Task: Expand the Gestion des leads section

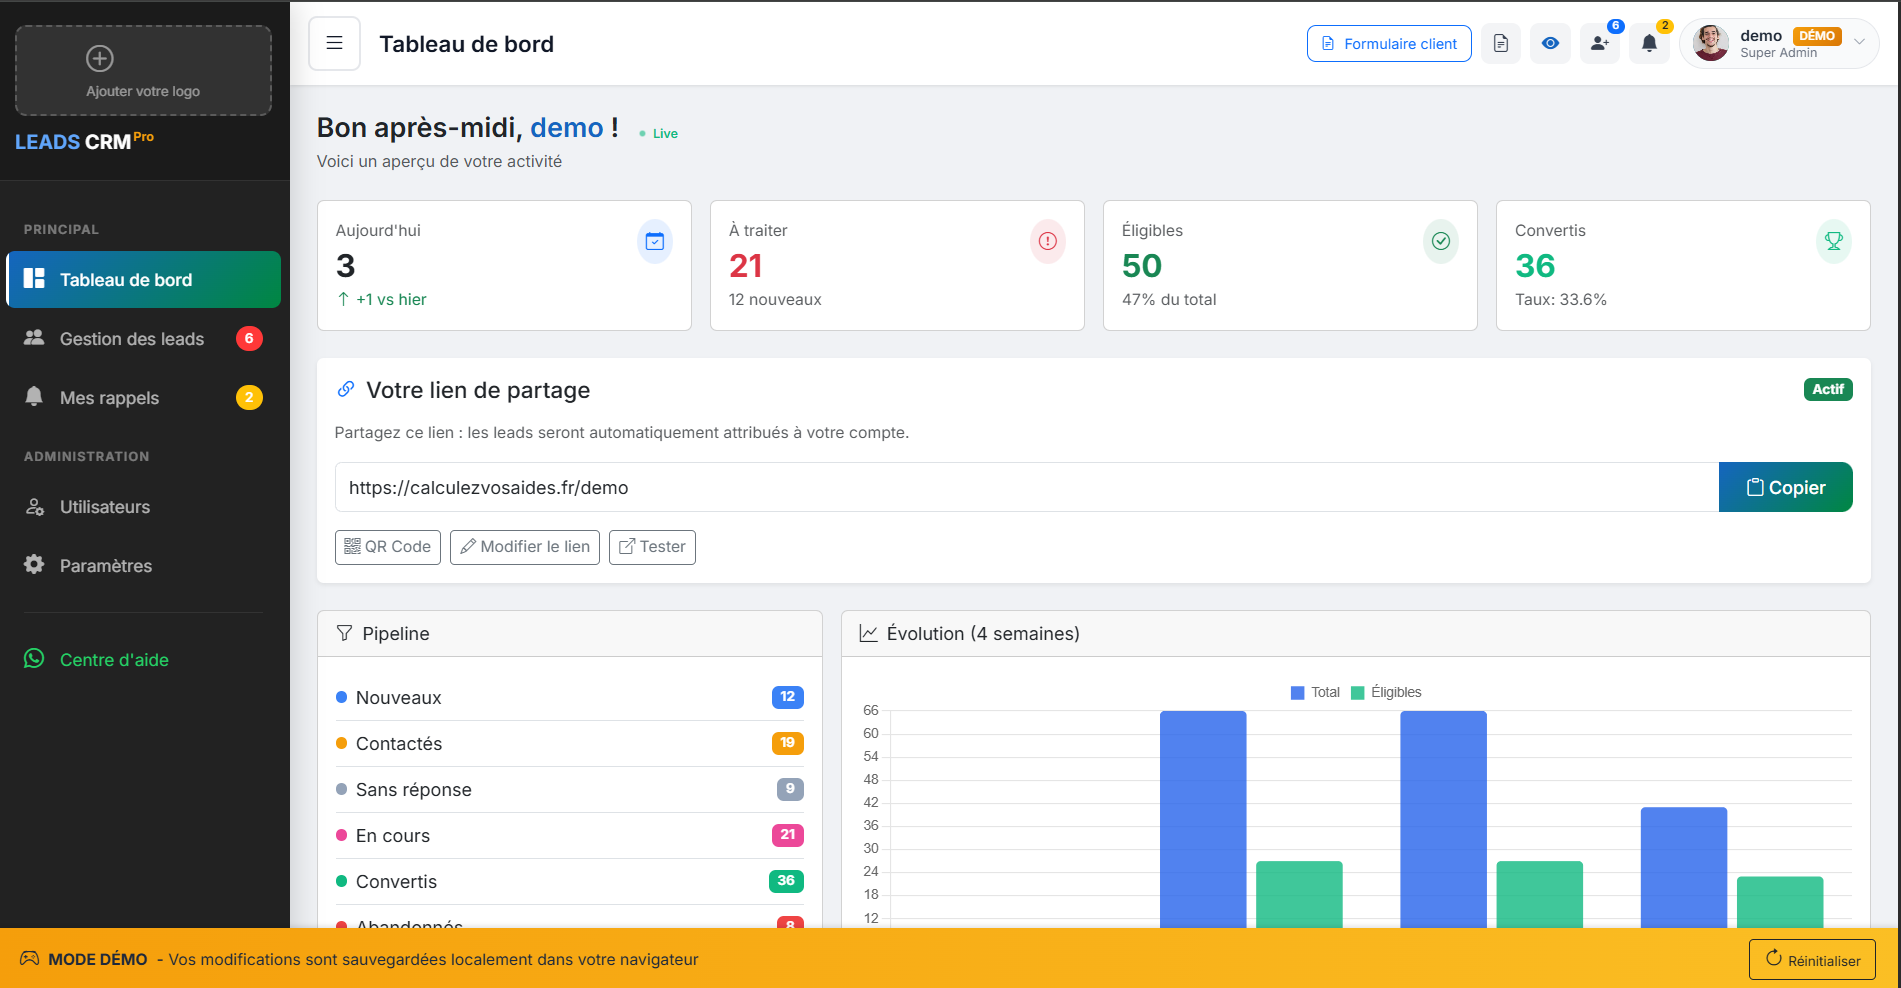Action: pos(132,338)
